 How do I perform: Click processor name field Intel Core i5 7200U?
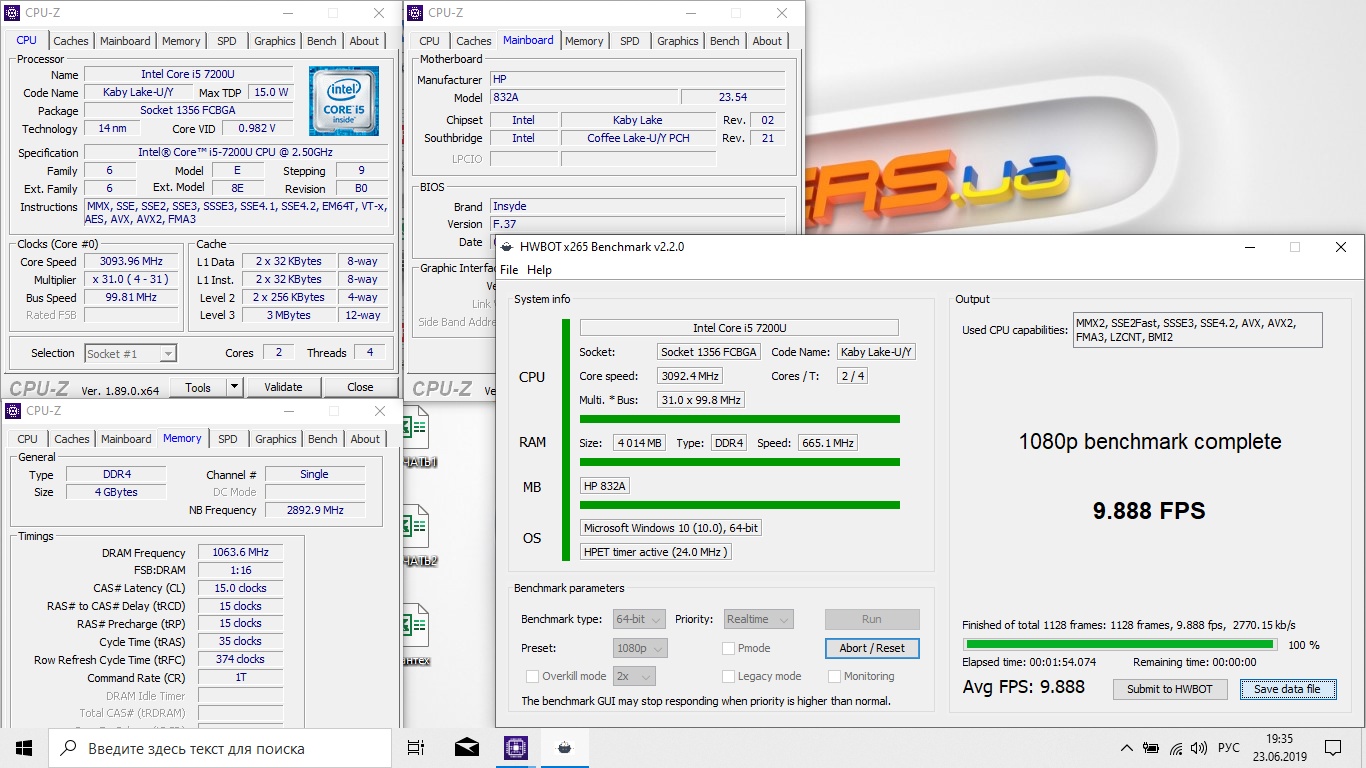(x=188, y=75)
